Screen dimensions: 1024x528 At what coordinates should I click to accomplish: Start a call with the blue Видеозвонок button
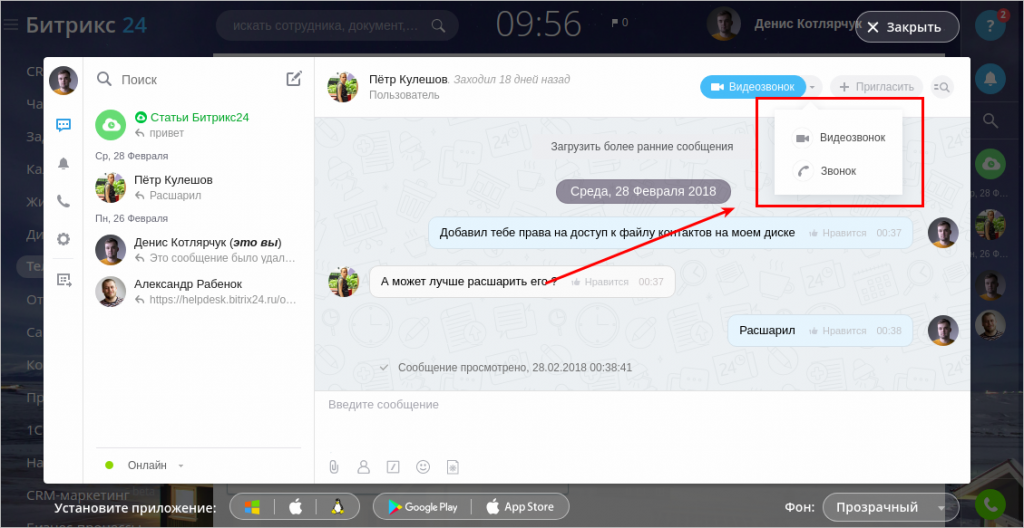pos(752,87)
